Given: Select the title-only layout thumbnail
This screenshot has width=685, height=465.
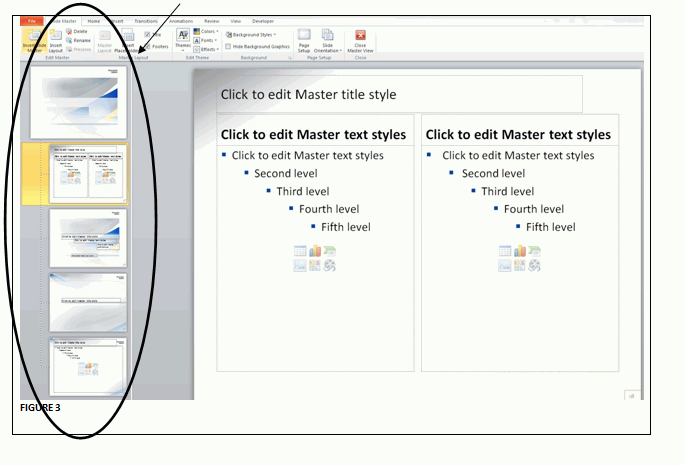Looking at the screenshot, I should (88, 302).
